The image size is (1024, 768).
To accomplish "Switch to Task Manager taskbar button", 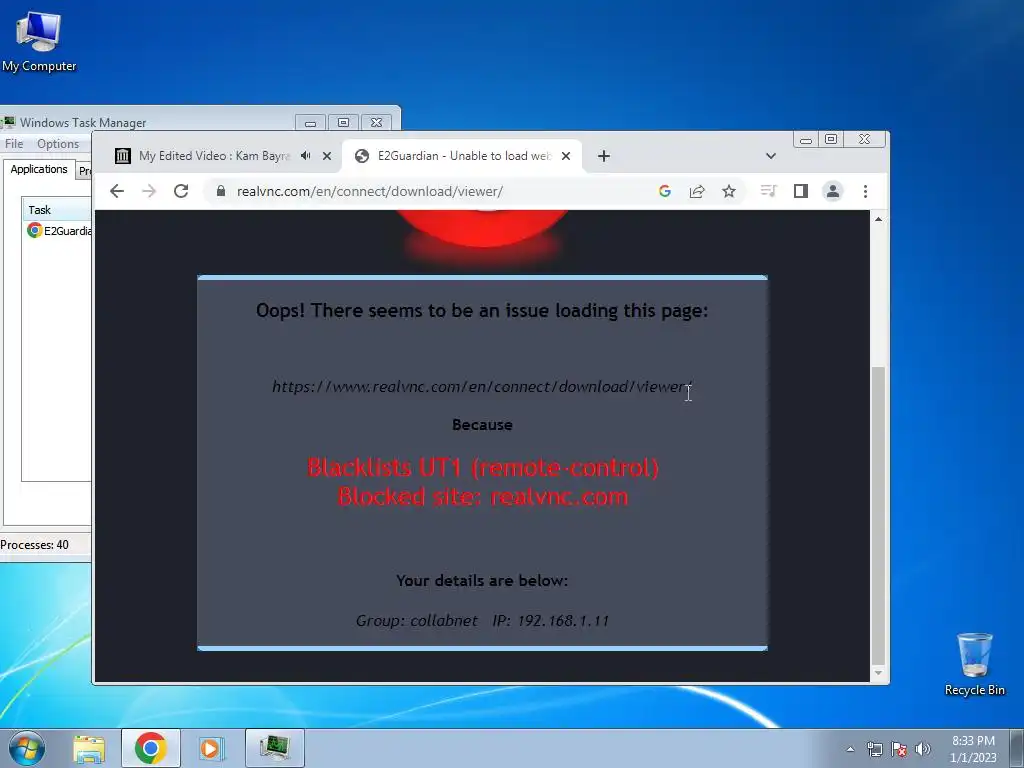I will (x=274, y=748).
